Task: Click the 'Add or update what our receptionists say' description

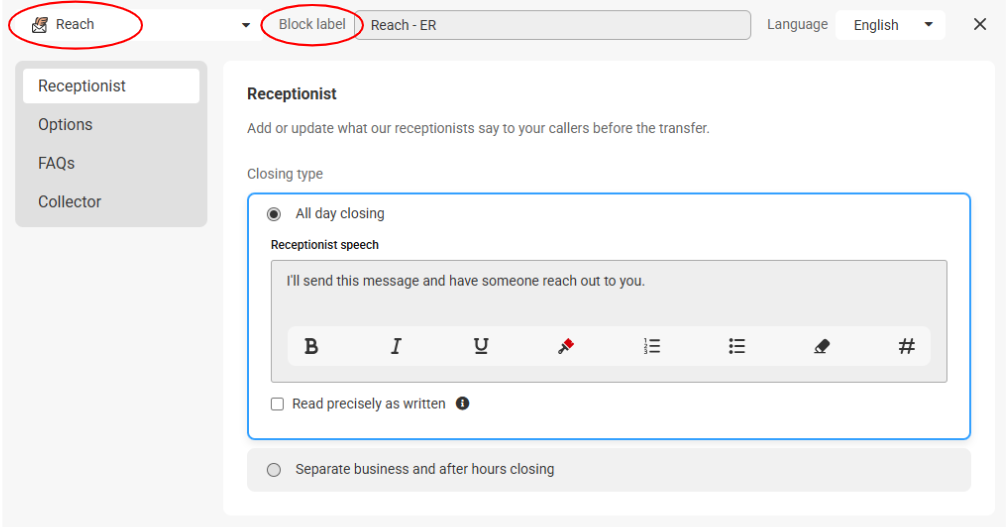Action: pyautogui.click(x=478, y=128)
